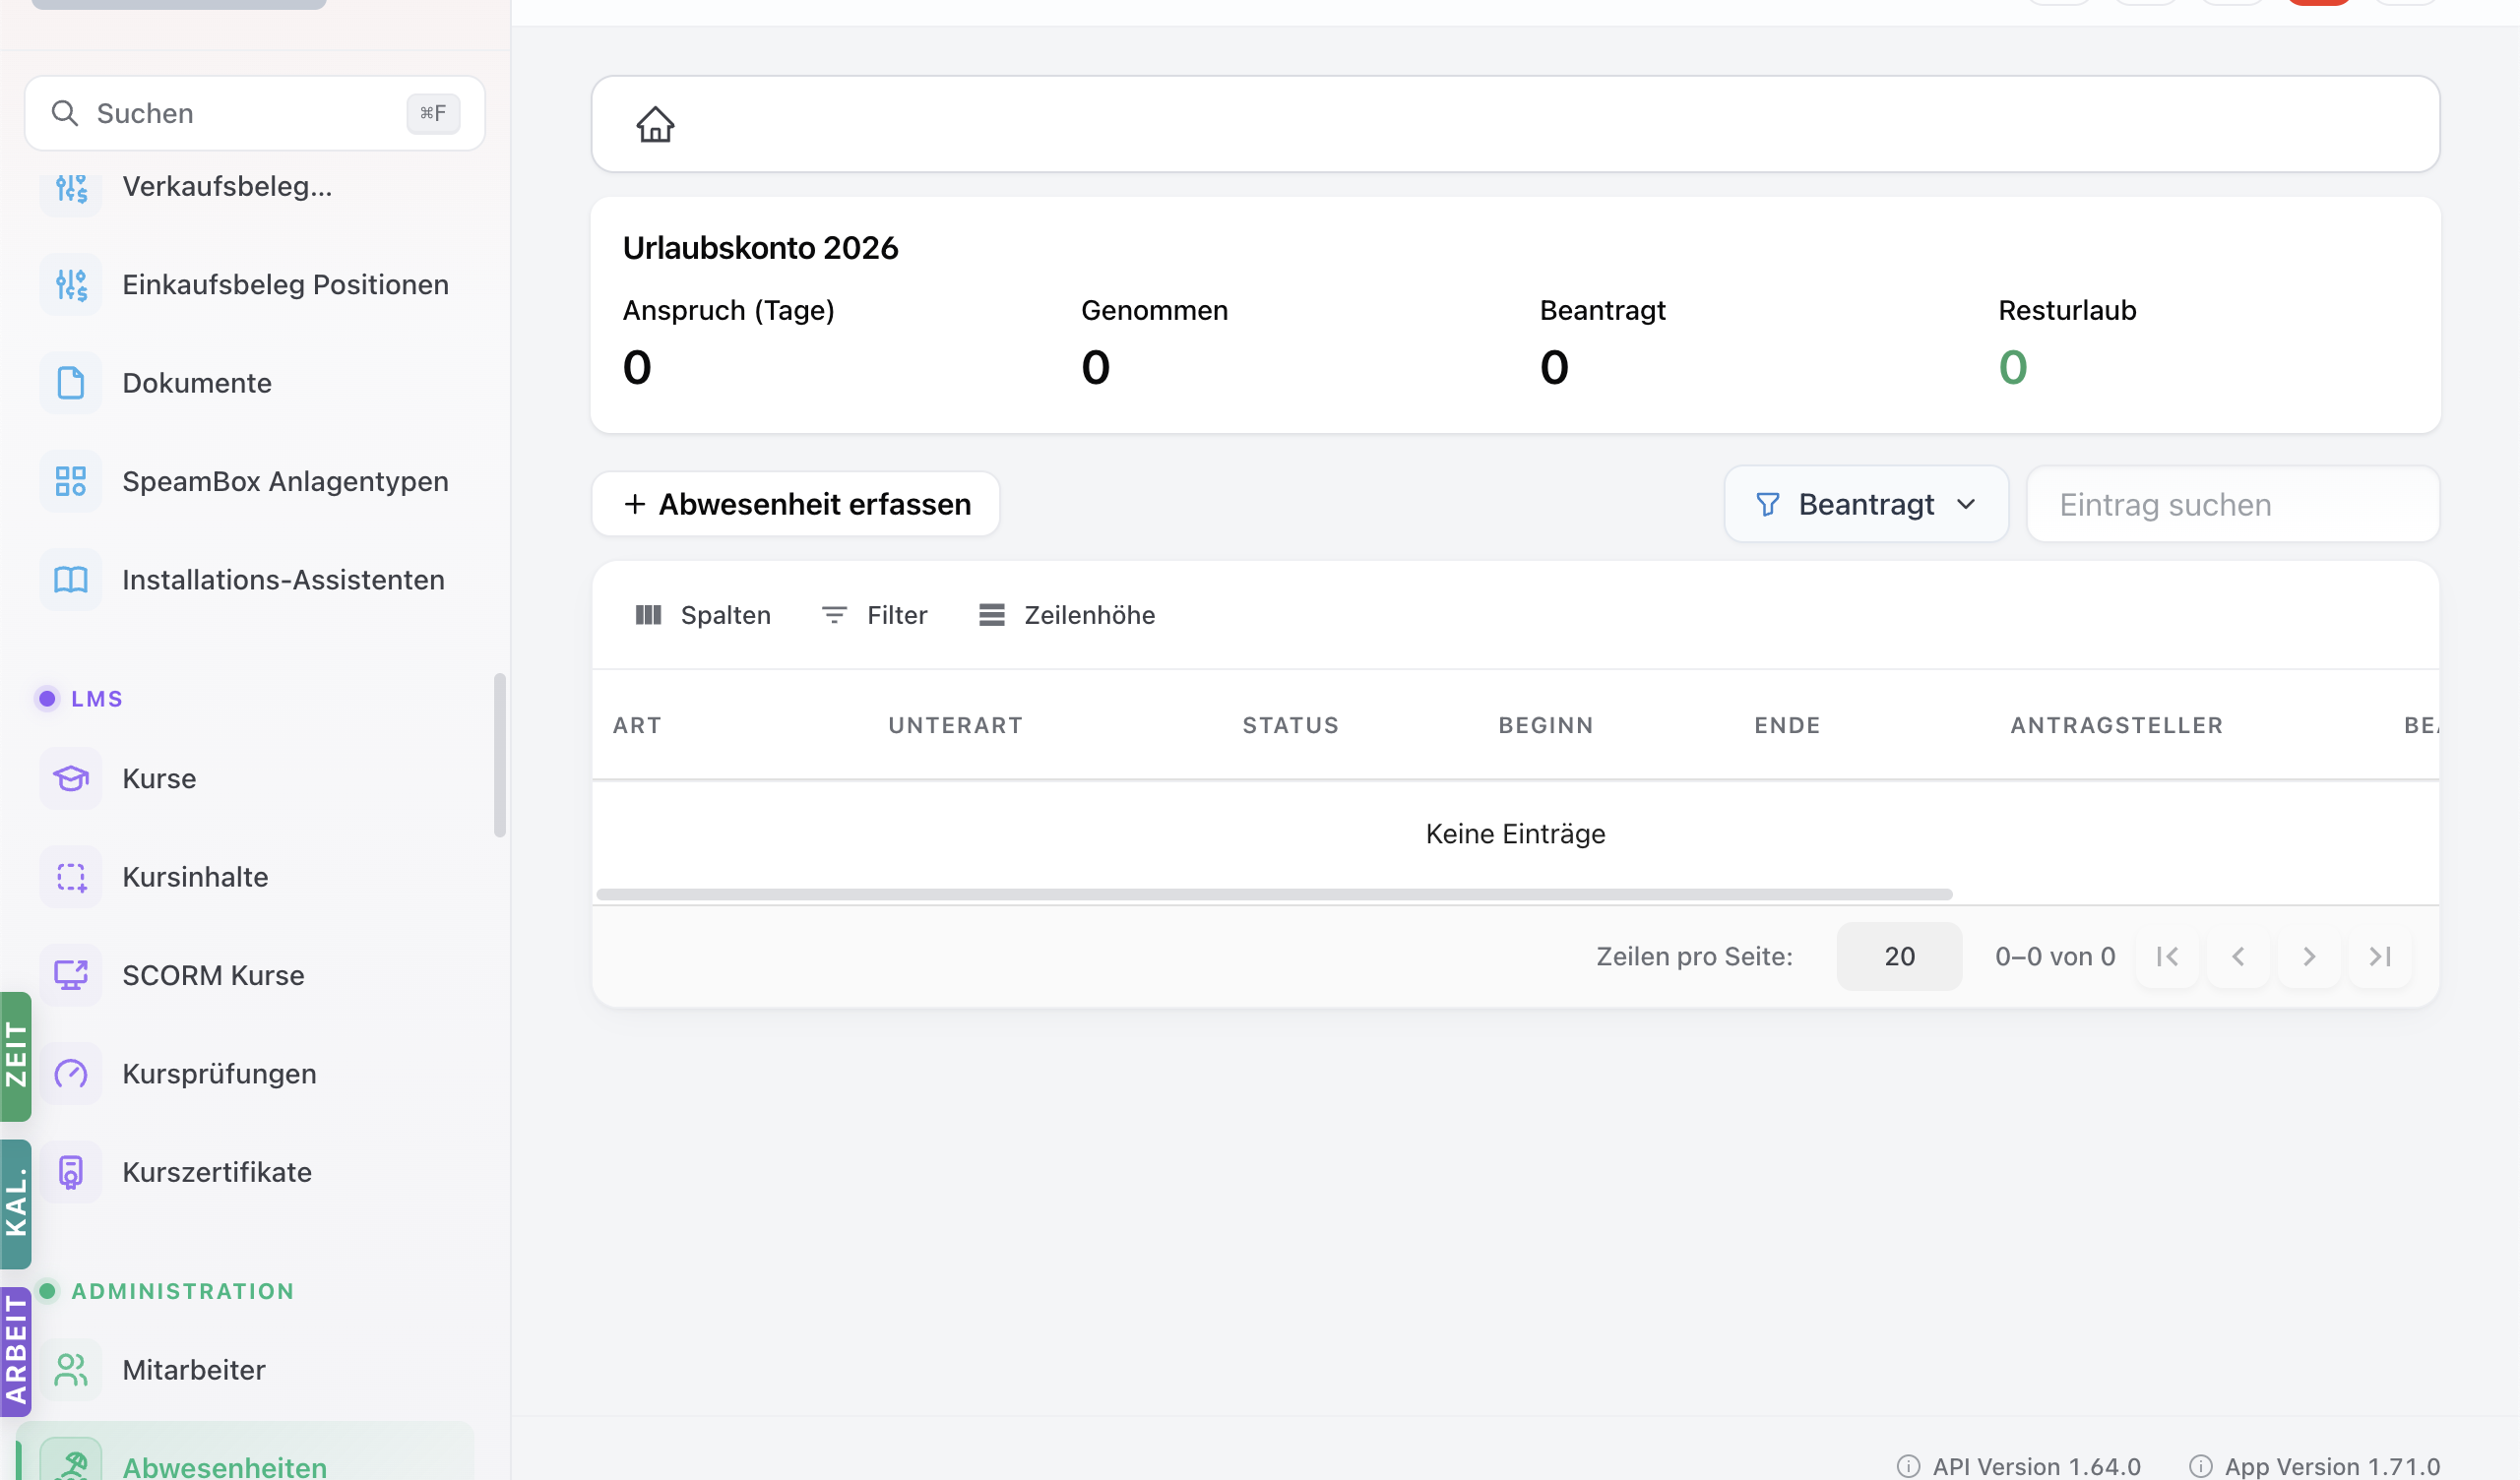Image resolution: width=2520 pixels, height=1480 pixels.
Task: Open Mitarbeiter people icon
Action: pos(71,1370)
